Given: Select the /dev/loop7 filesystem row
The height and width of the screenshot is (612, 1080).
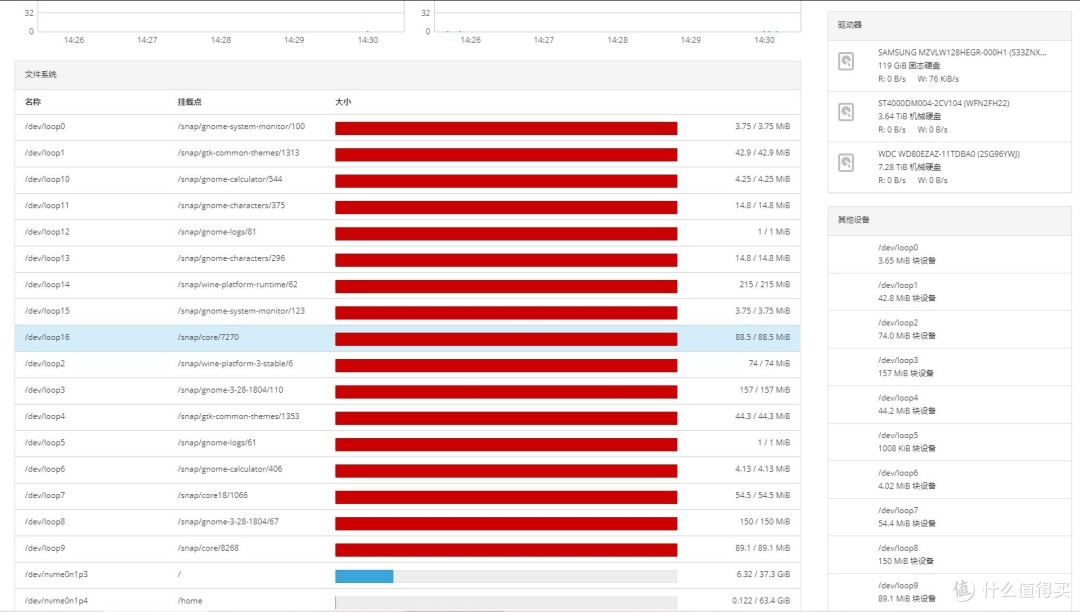Looking at the screenshot, I should point(407,496).
